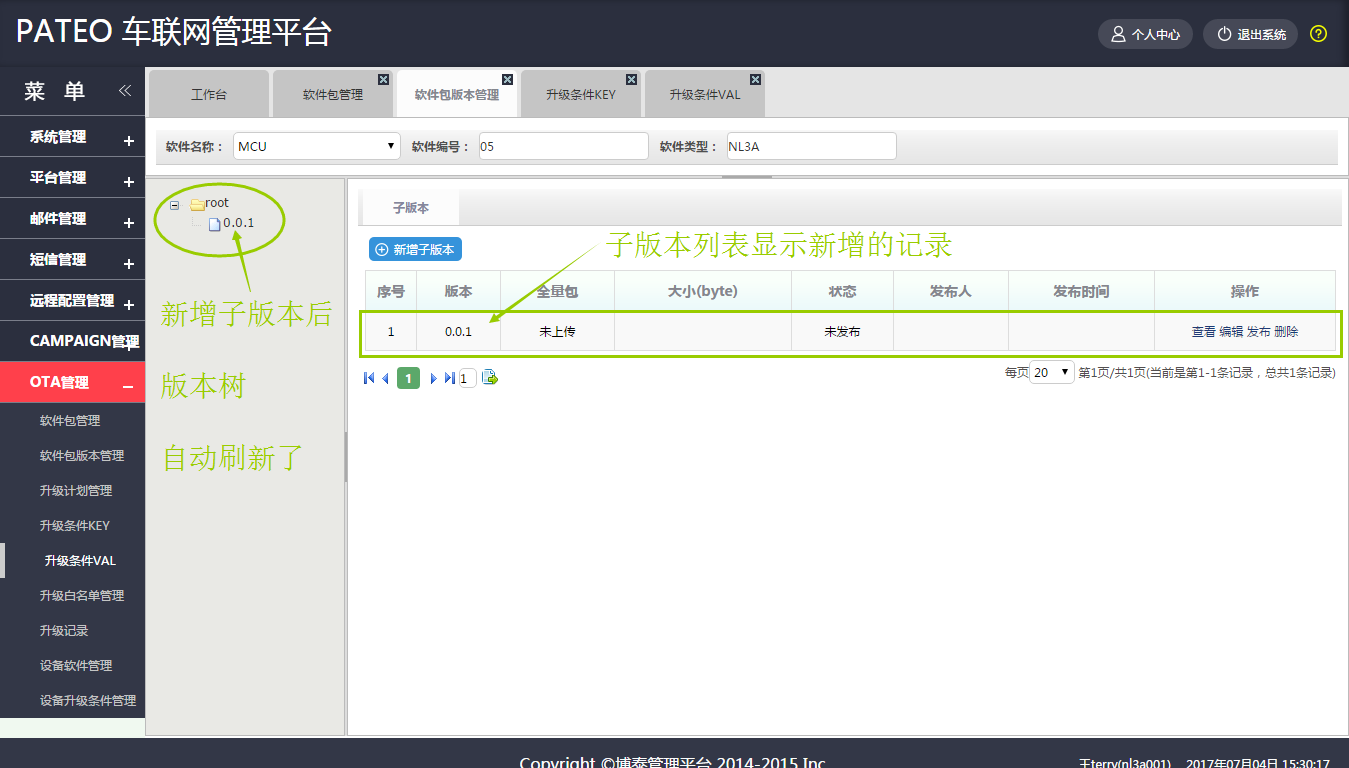Open 升级条件KEY in the sidebar

(x=75, y=526)
